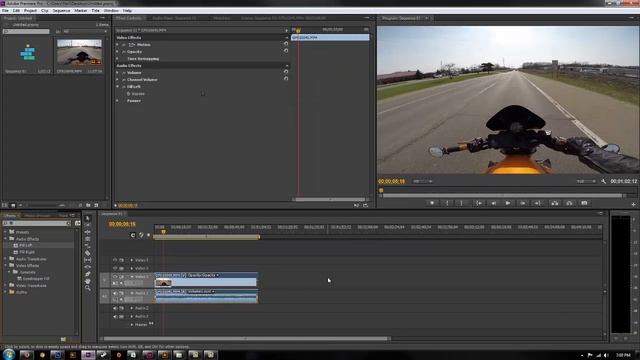Viewport: 640px width, 360px height.
Task: Expand the Presets folder in Effects panel
Action: (6, 232)
